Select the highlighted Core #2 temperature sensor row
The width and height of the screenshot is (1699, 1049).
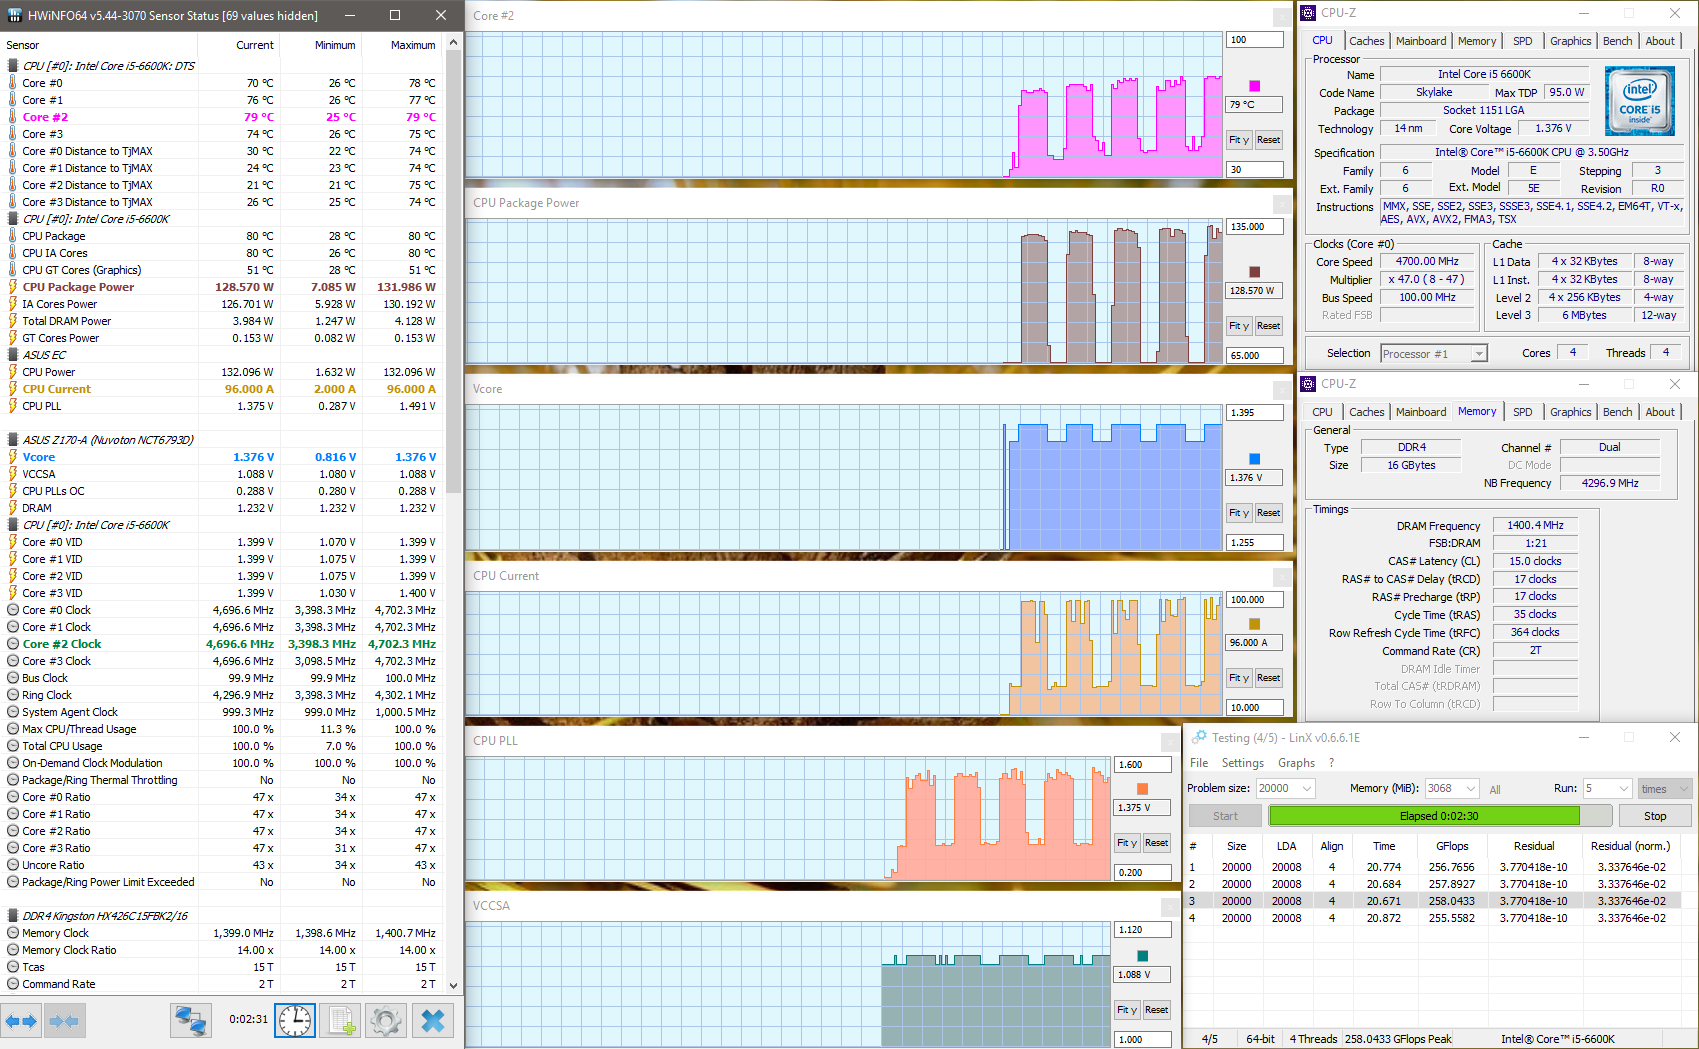tap(221, 117)
